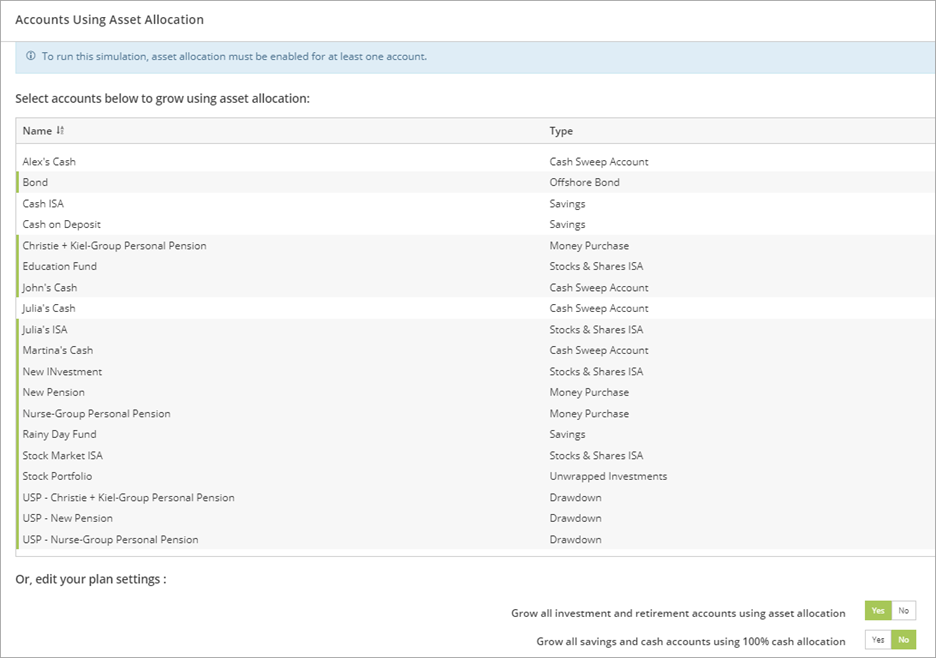Choose Christie + Kiel-Group Personal Pension
Image resolution: width=936 pixels, height=658 pixels.
click(x=114, y=245)
